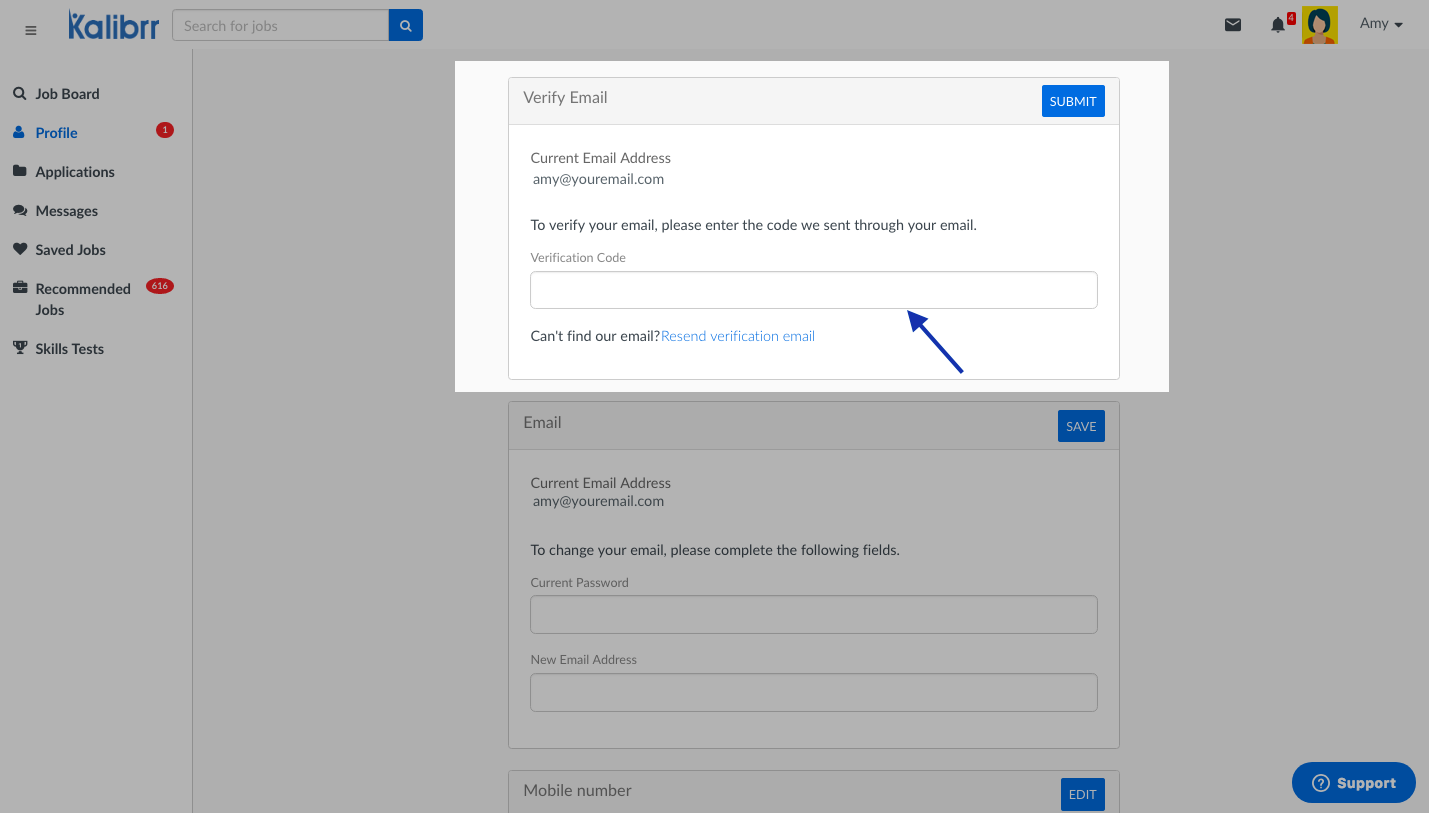Click the Kalibrr logo

113,26
